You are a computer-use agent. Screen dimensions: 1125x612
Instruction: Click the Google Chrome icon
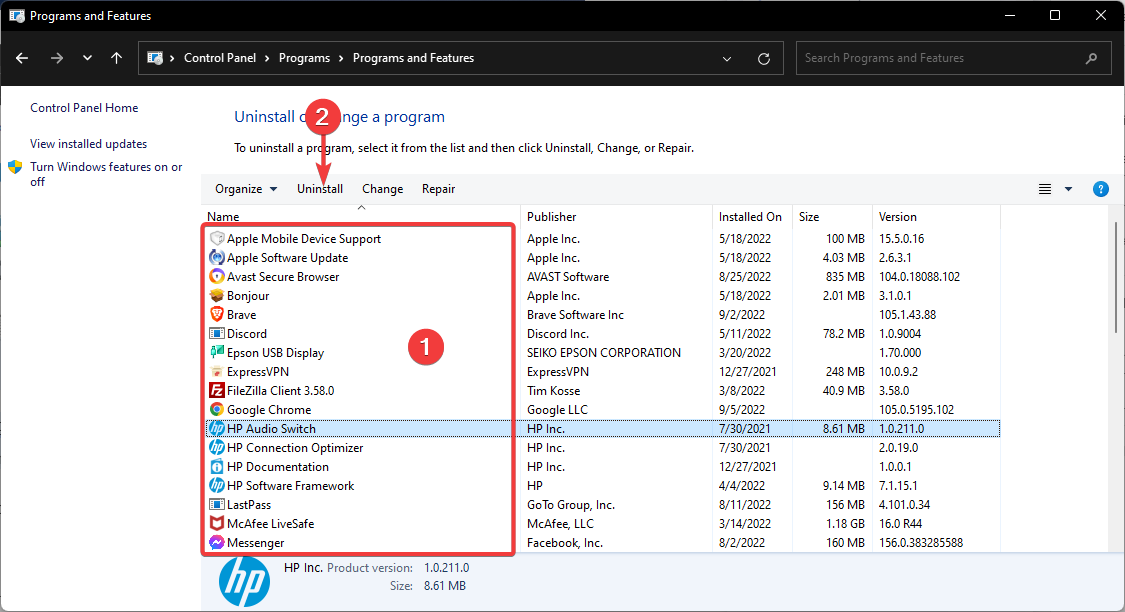pos(217,410)
